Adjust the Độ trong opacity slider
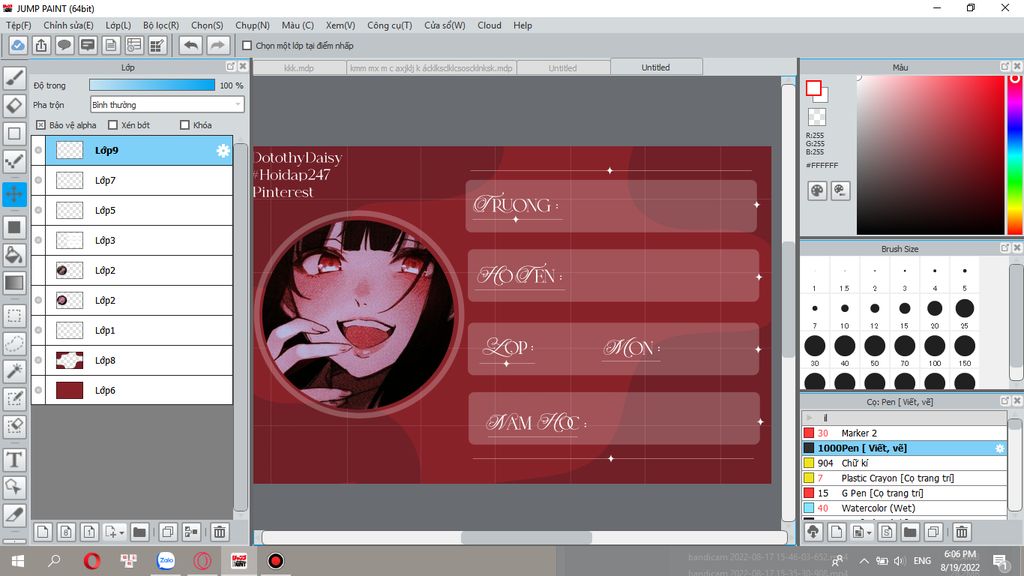 click(x=152, y=85)
